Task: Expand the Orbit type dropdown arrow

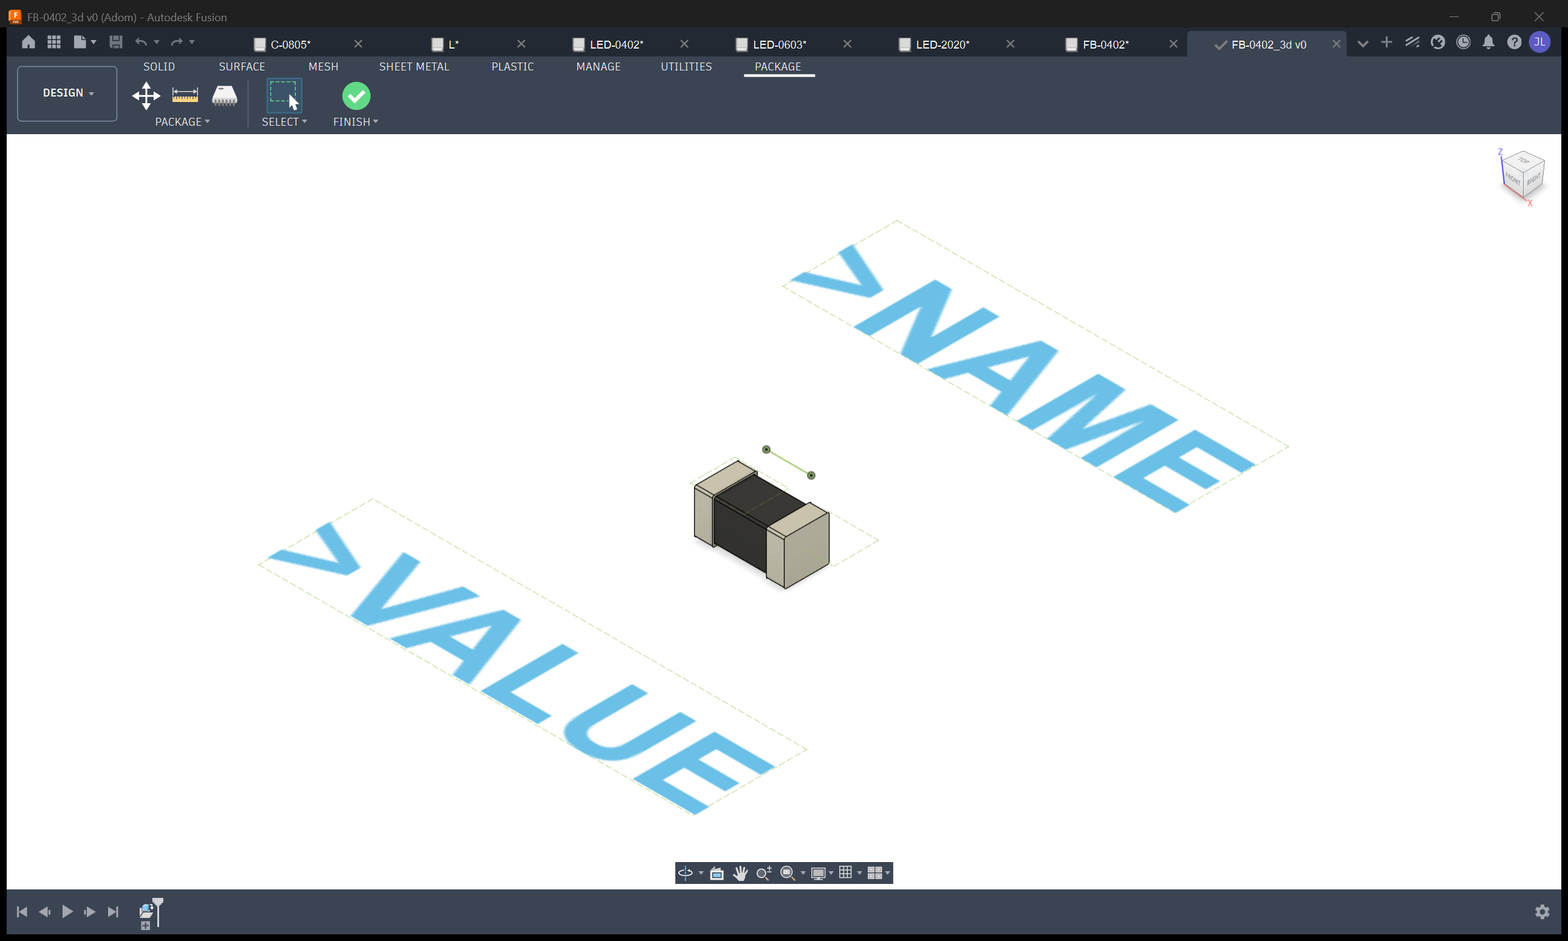Action: [x=700, y=873]
